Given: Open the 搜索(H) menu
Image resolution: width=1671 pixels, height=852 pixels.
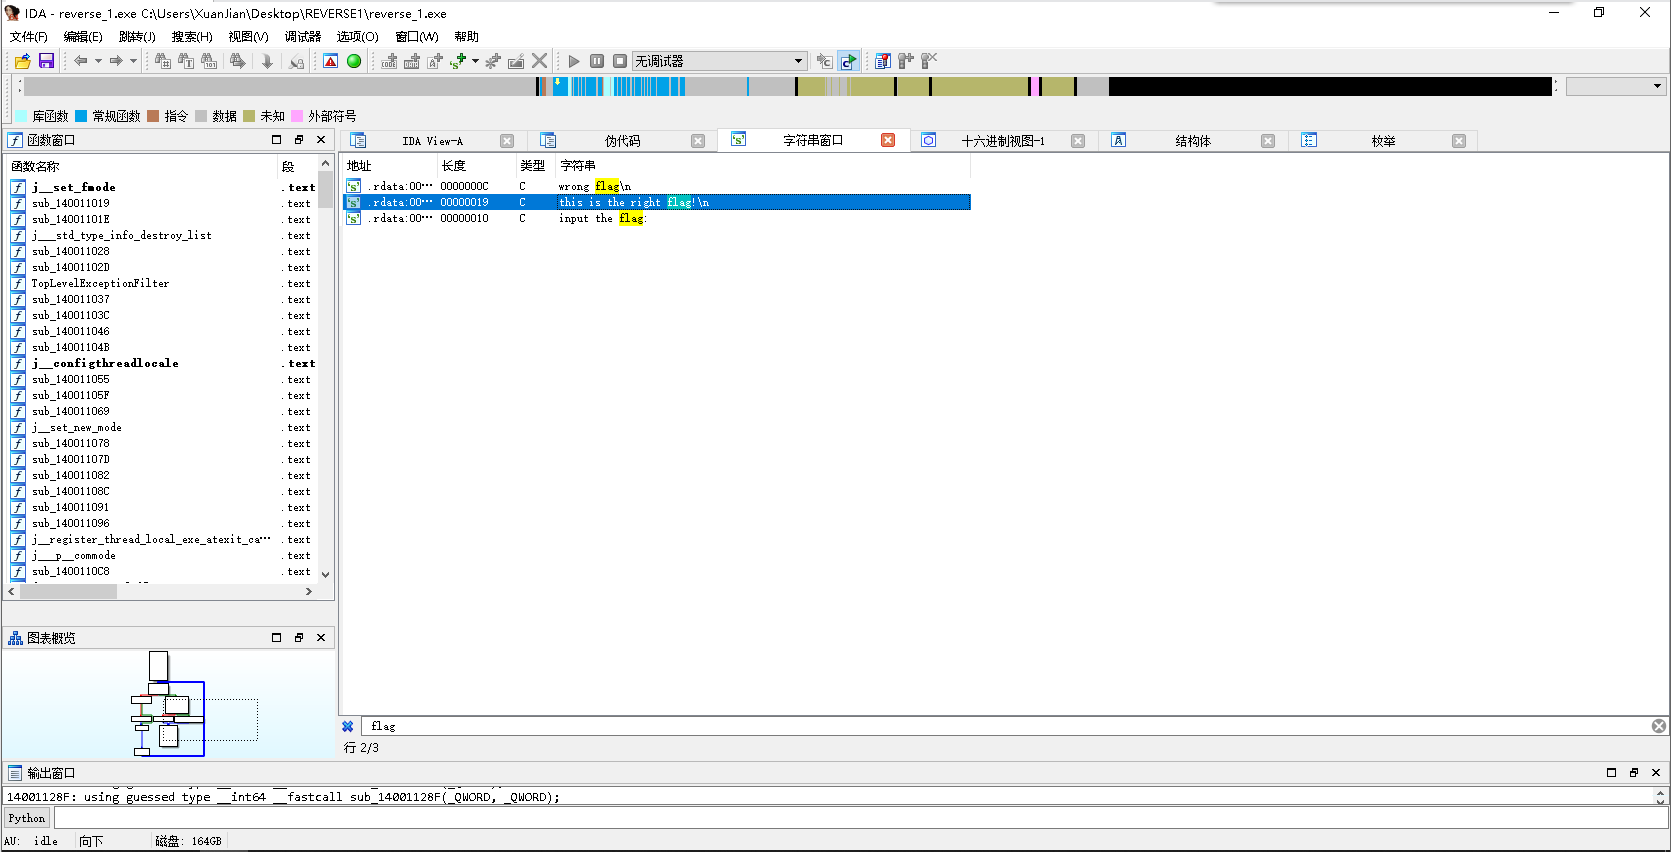Looking at the screenshot, I should tap(192, 37).
